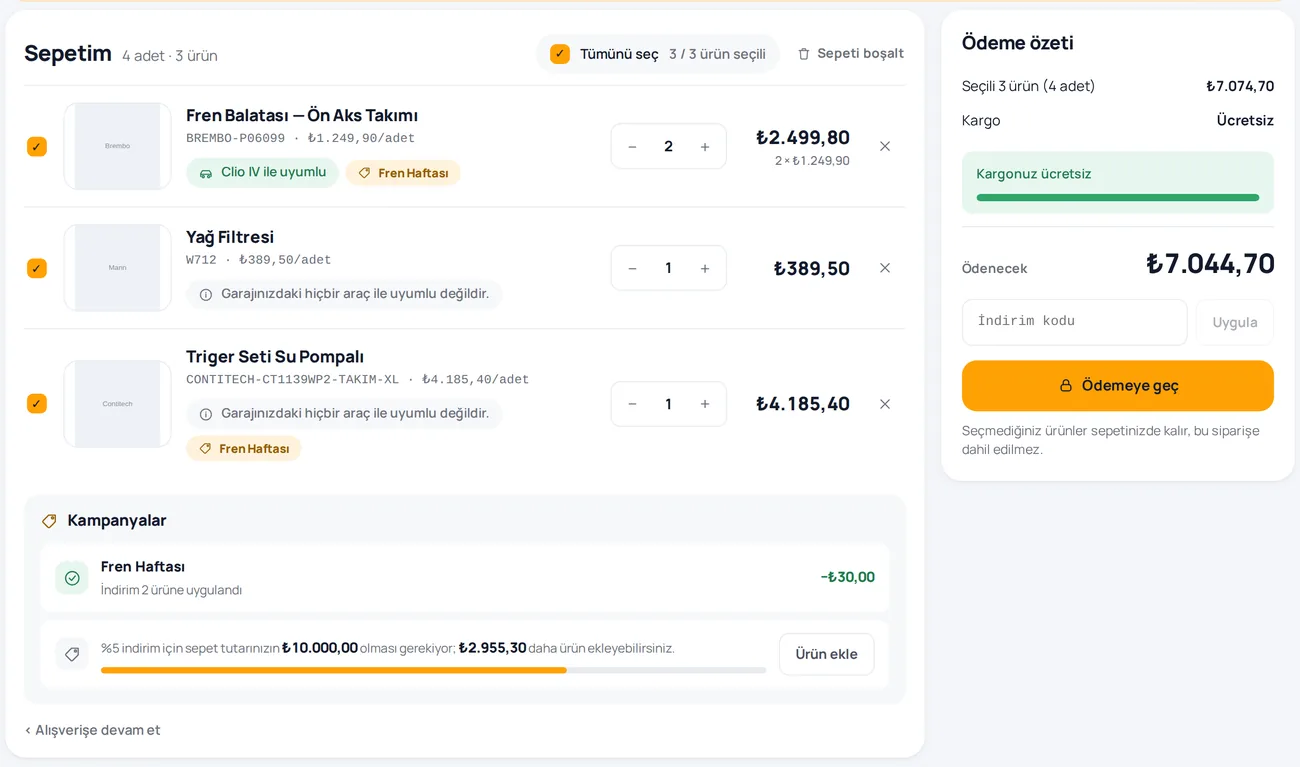
Task: Remove Triger Seti Su Pompalı with X icon
Action: [885, 404]
